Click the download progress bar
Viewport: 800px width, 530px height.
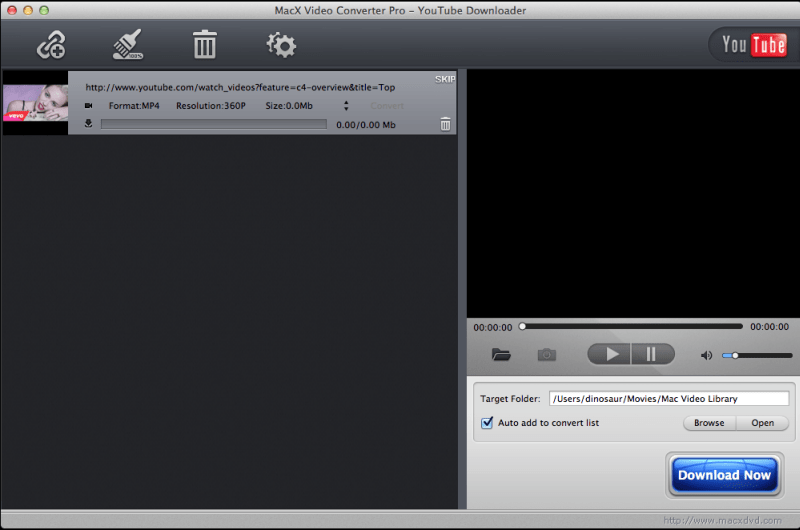tap(214, 124)
